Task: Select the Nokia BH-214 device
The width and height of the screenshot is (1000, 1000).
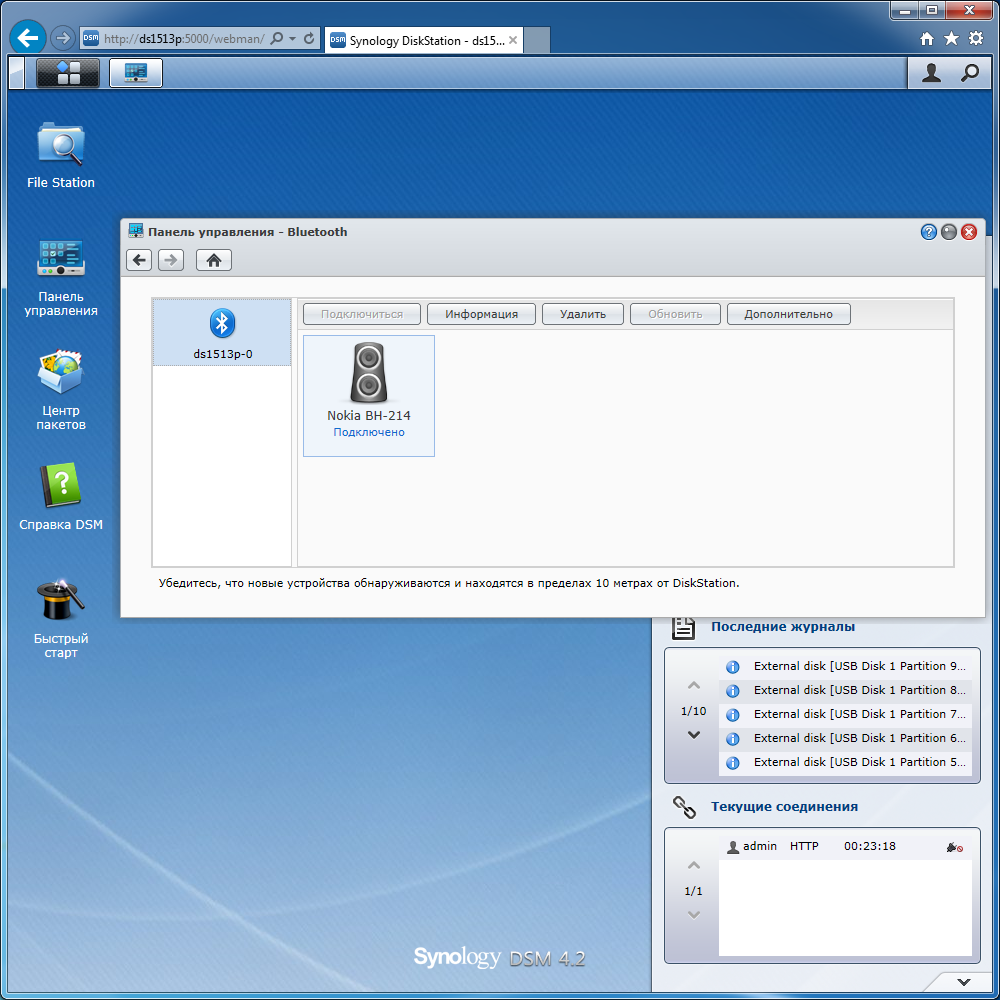Action: (x=369, y=396)
